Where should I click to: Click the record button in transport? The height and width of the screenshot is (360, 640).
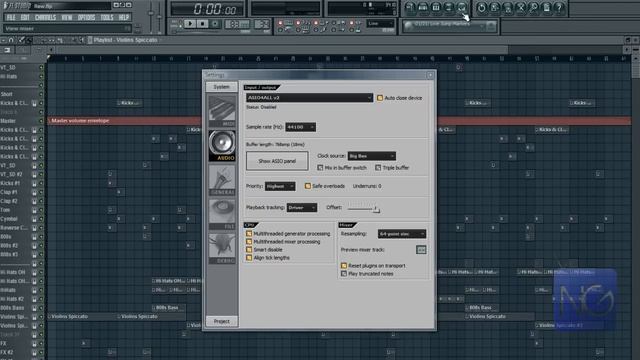coord(215,24)
